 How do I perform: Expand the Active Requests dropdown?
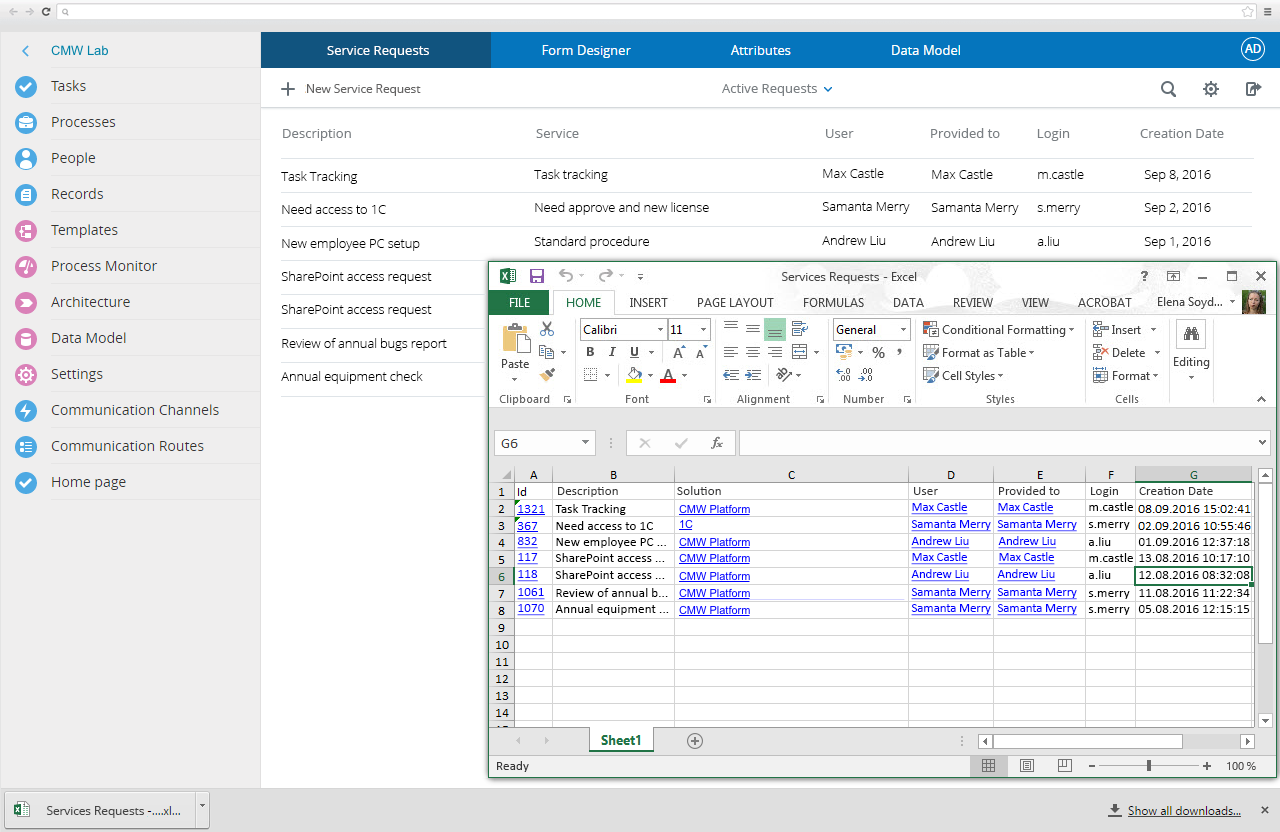[x=777, y=89]
